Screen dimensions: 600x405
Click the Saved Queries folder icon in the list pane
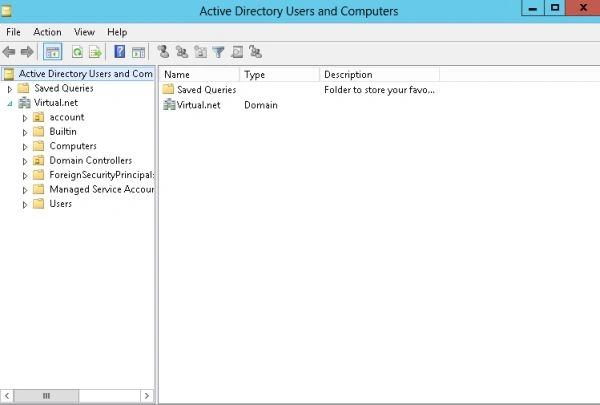(x=168, y=89)
